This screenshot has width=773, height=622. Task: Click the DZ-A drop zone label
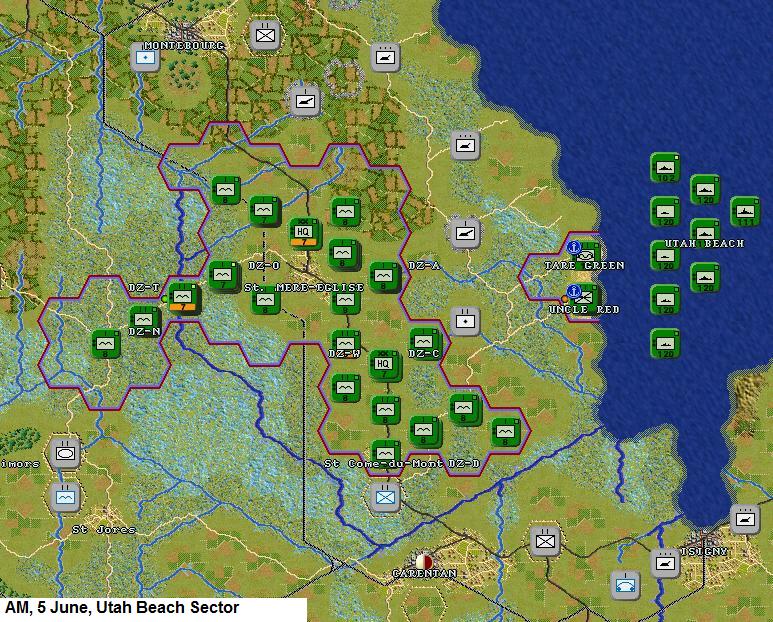click(x=424, y=266)
